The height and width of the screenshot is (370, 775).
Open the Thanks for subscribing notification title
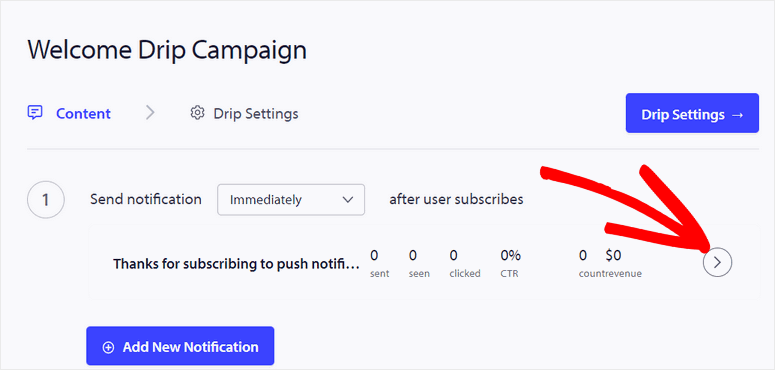[x=237, y=264]
